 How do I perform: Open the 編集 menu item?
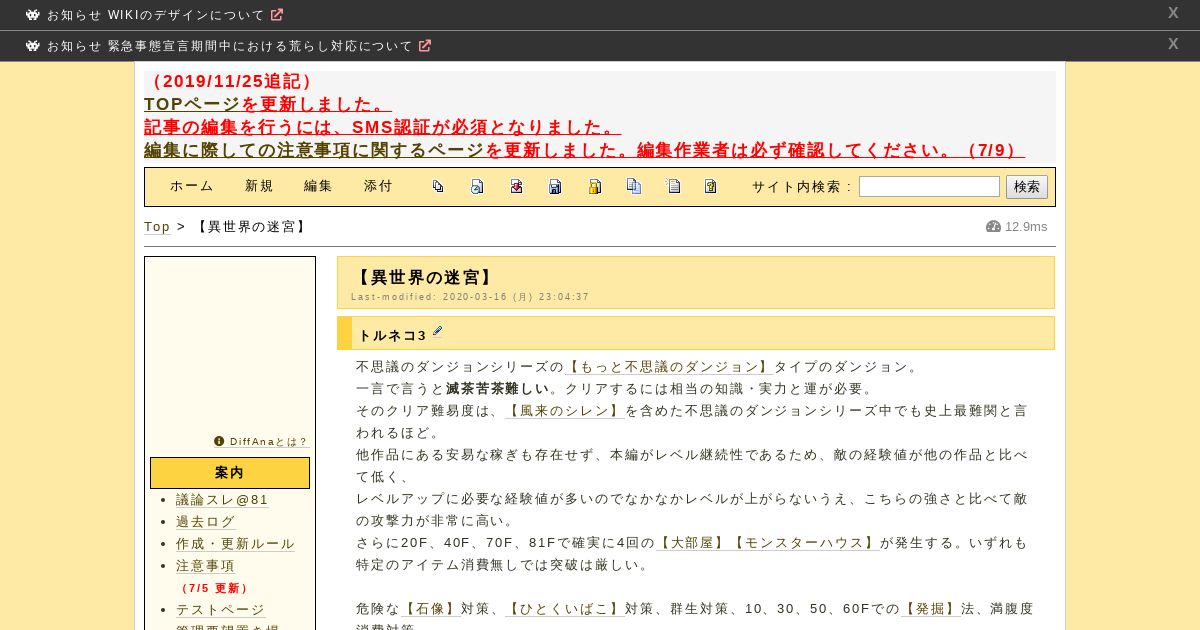pos(318,186)
